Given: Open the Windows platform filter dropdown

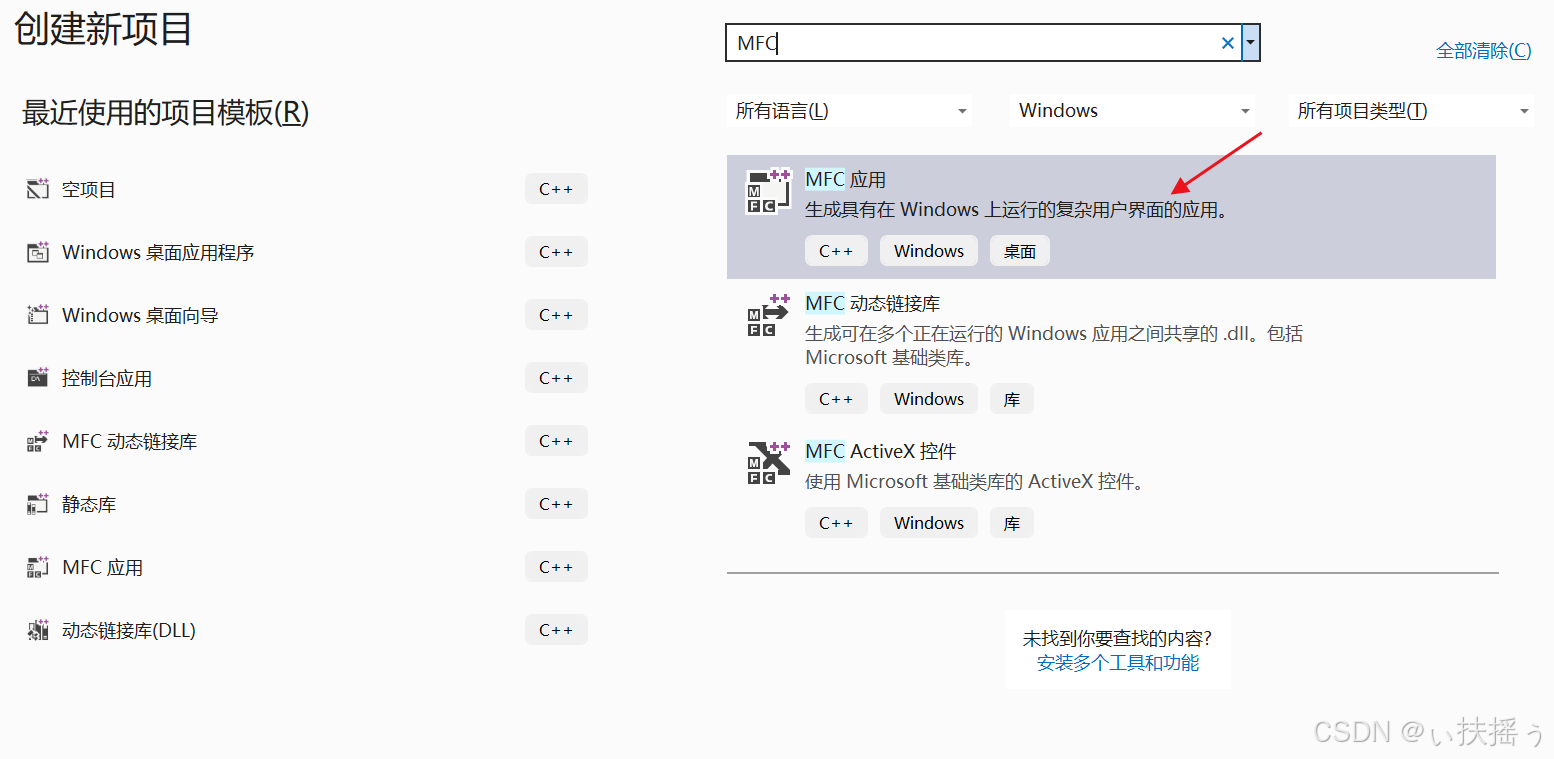Looking at the screenshot, I should point(1134,111).
